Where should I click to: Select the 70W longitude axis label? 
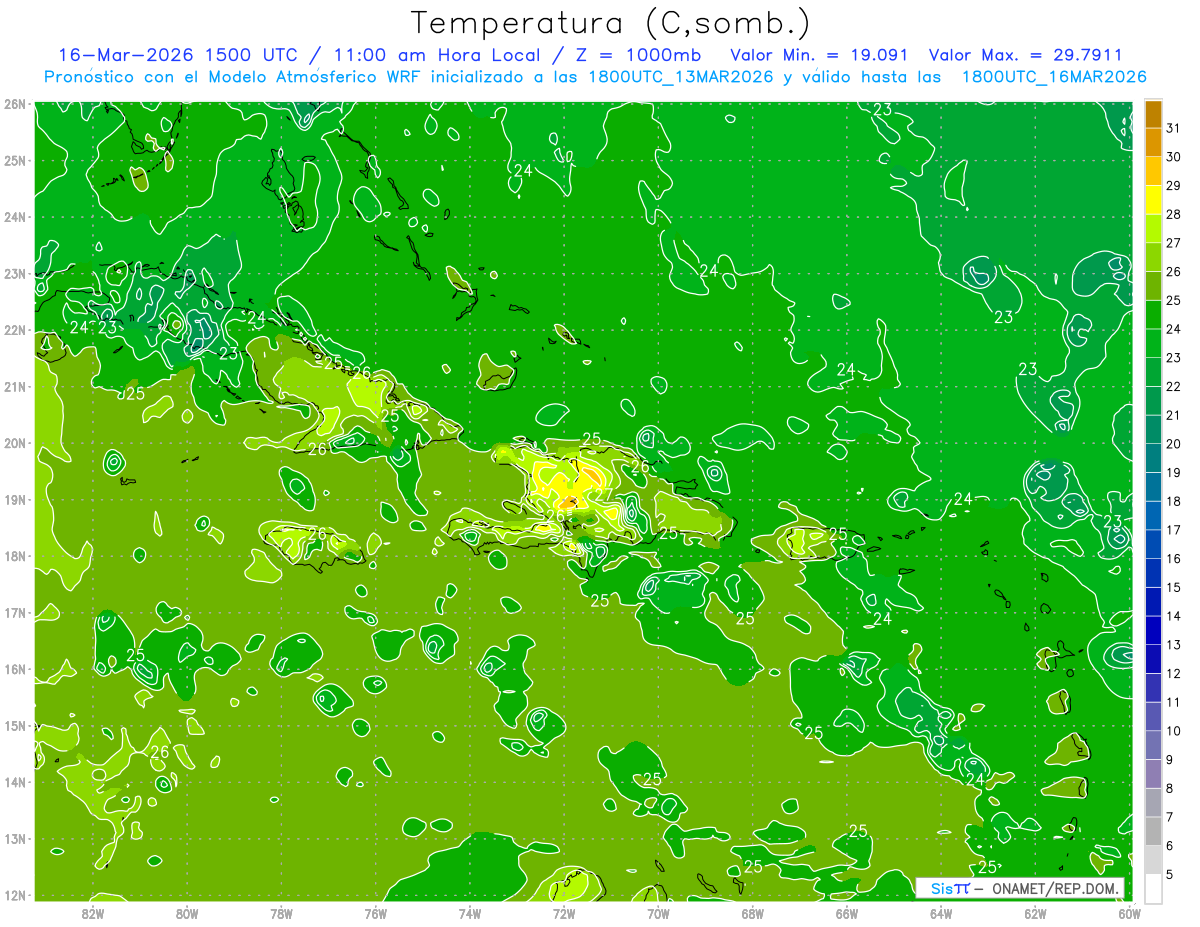click(x=658, y=913)
